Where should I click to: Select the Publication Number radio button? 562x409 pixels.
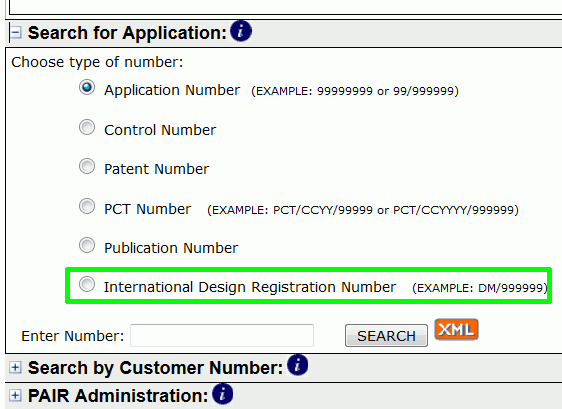pyautogui.click(x=87, y=245)
